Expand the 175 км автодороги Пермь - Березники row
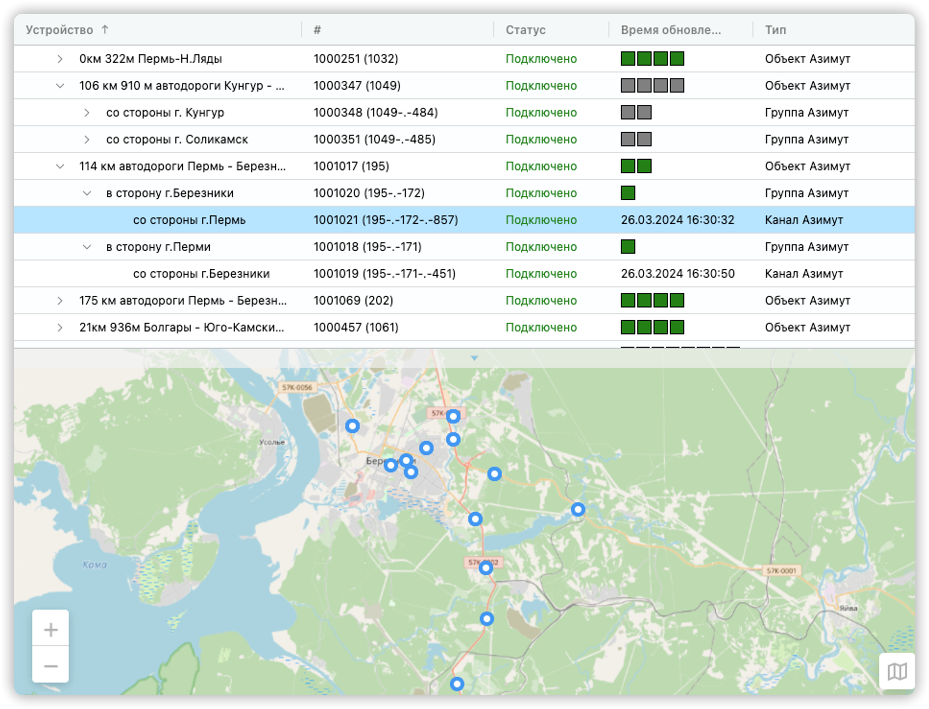 [60, 301]
